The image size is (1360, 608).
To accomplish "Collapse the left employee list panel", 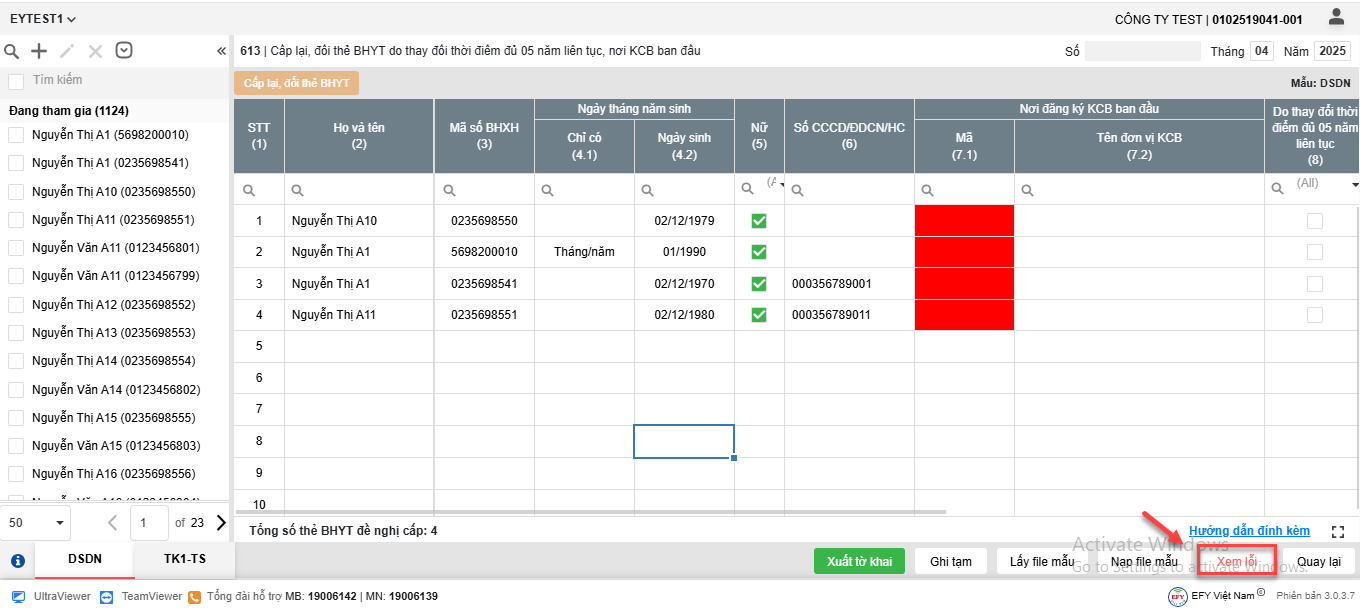I will [221, 51].
